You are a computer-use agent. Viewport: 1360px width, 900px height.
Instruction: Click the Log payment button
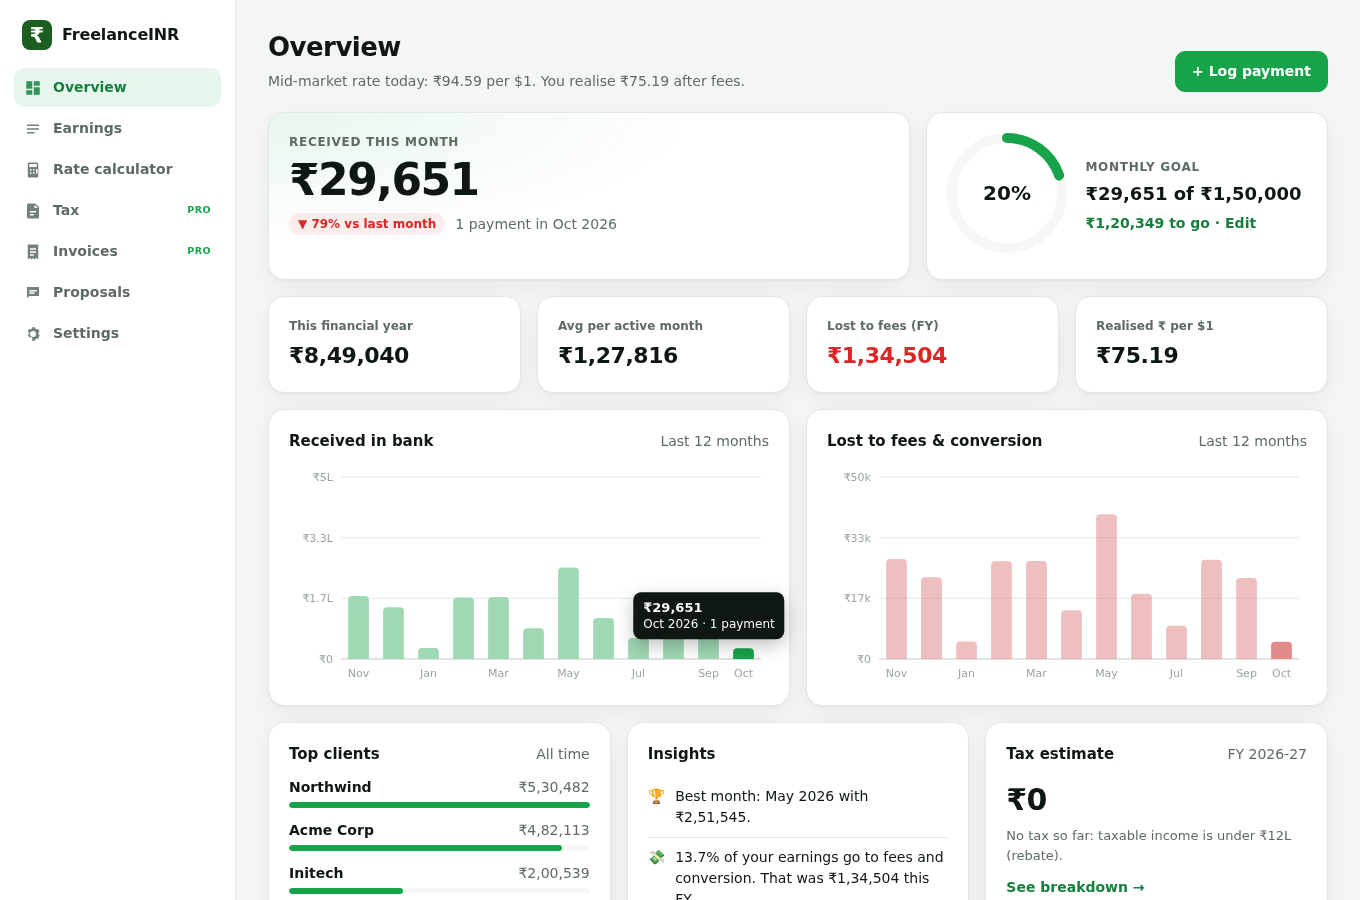pos(1251,71)
